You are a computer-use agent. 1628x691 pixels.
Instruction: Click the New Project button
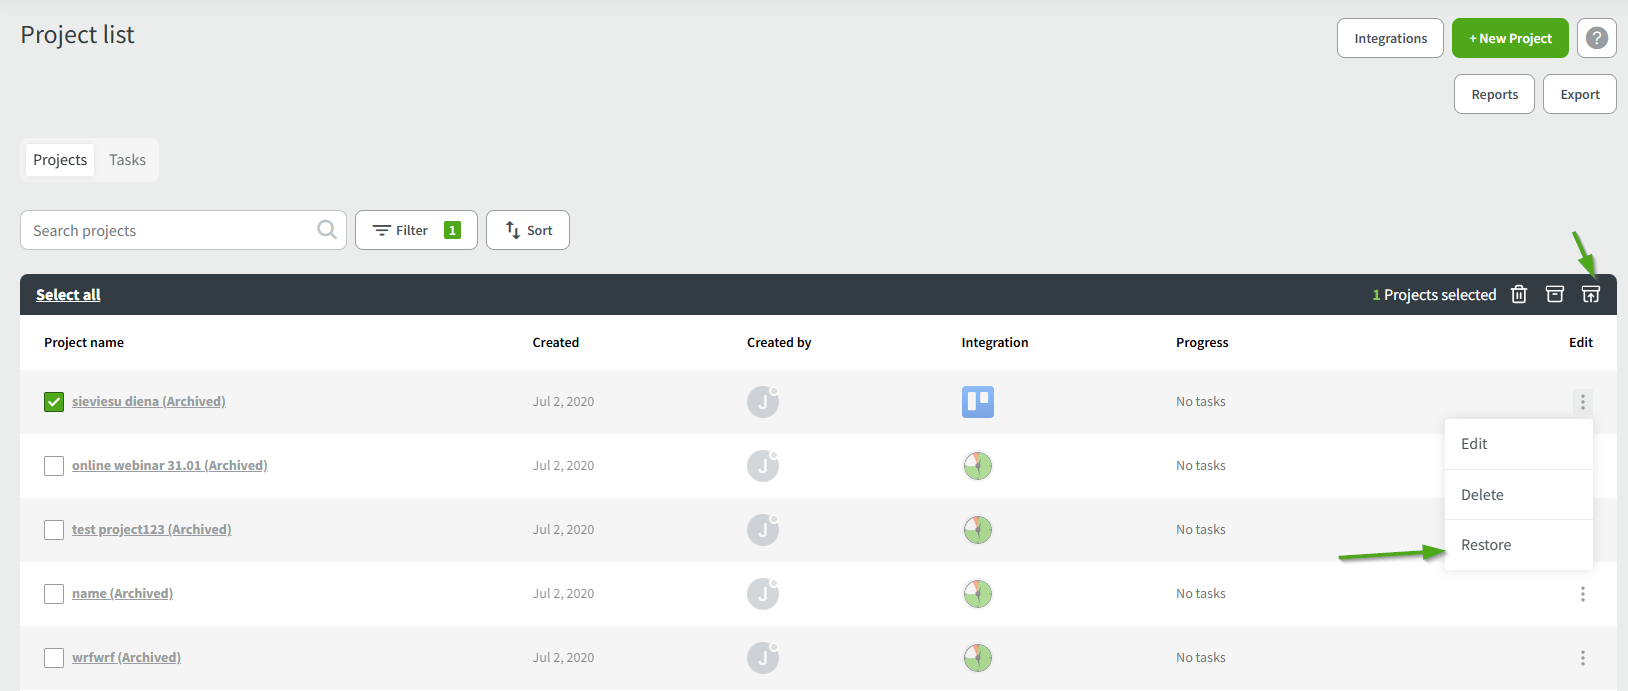[1509, 38]
